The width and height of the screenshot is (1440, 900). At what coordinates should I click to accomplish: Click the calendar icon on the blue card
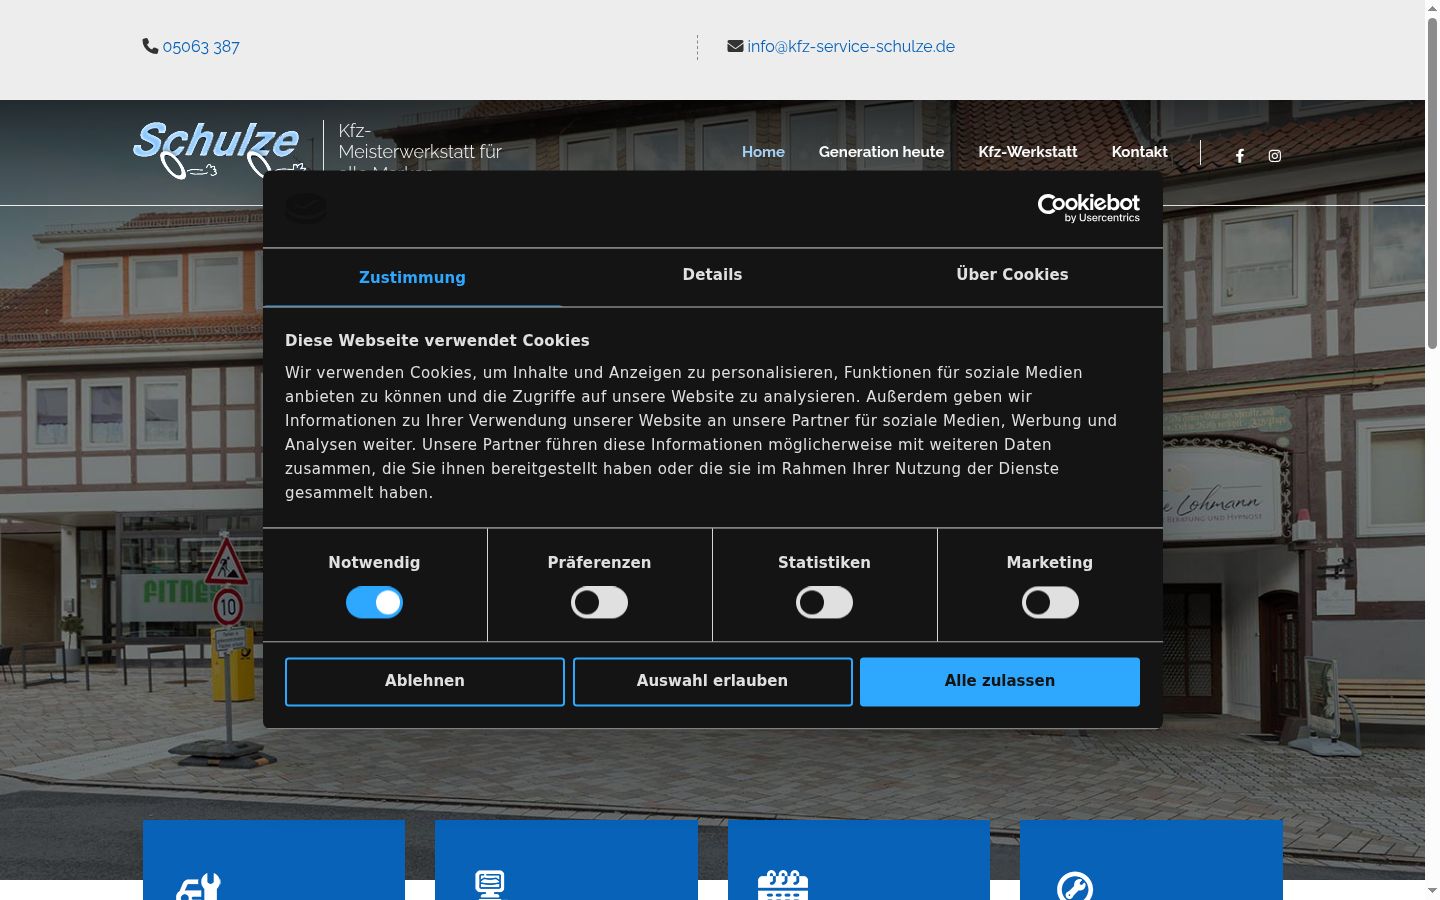[783, 885]
